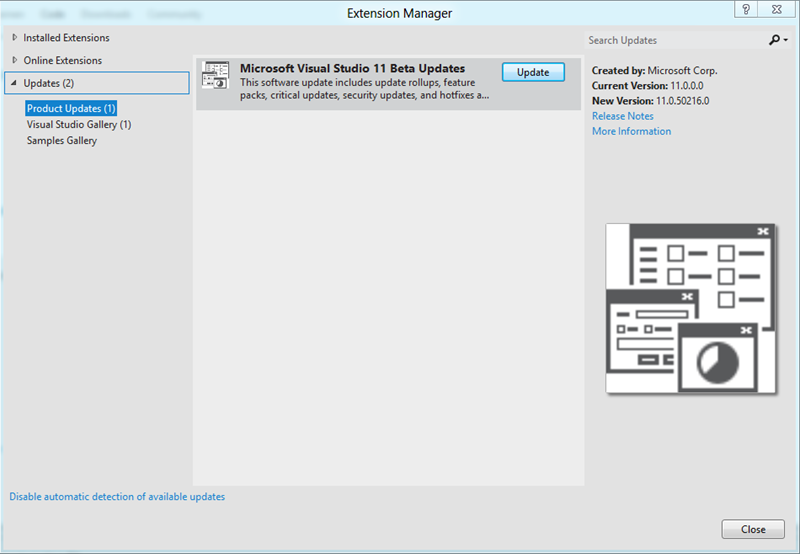Expand the Online Extensions arrow
The image size is (800, 554).
[x=14, y=61]
